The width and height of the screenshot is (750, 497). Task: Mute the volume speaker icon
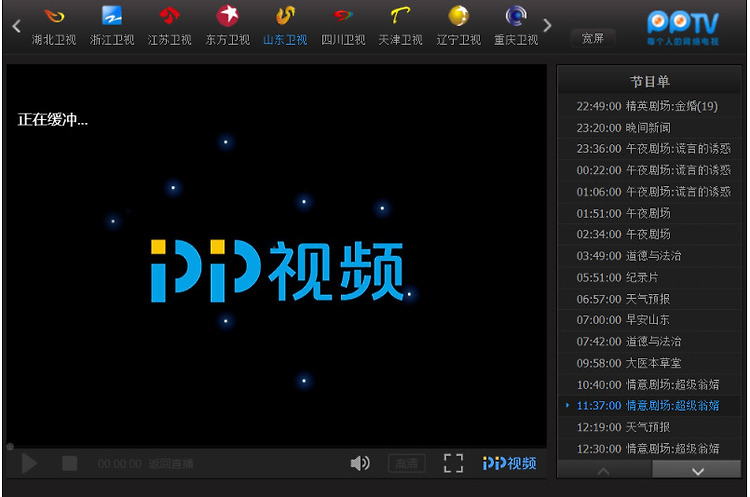point(360,463)
